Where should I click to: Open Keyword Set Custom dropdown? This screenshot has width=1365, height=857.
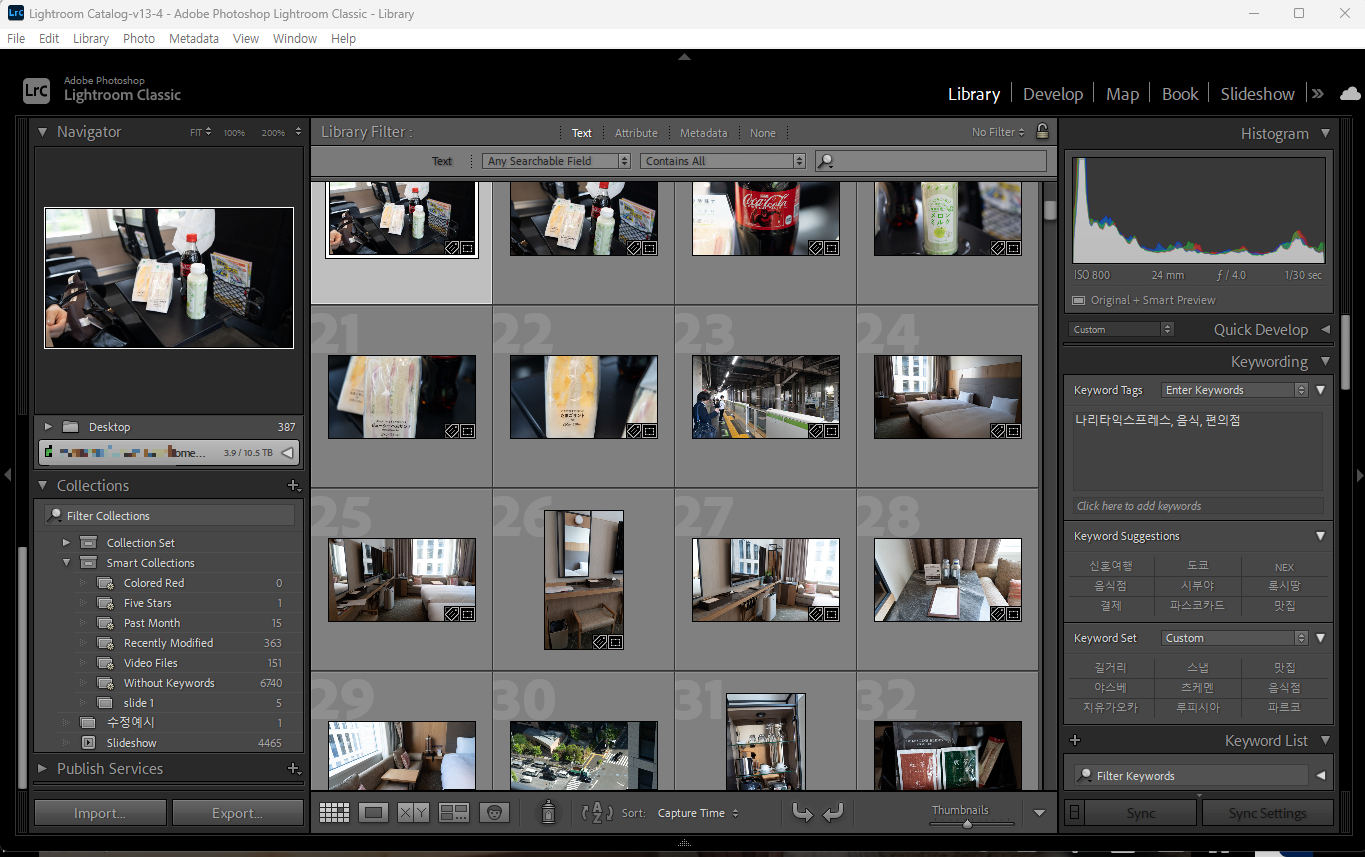pyautogui.click(x=1235, y=638)
